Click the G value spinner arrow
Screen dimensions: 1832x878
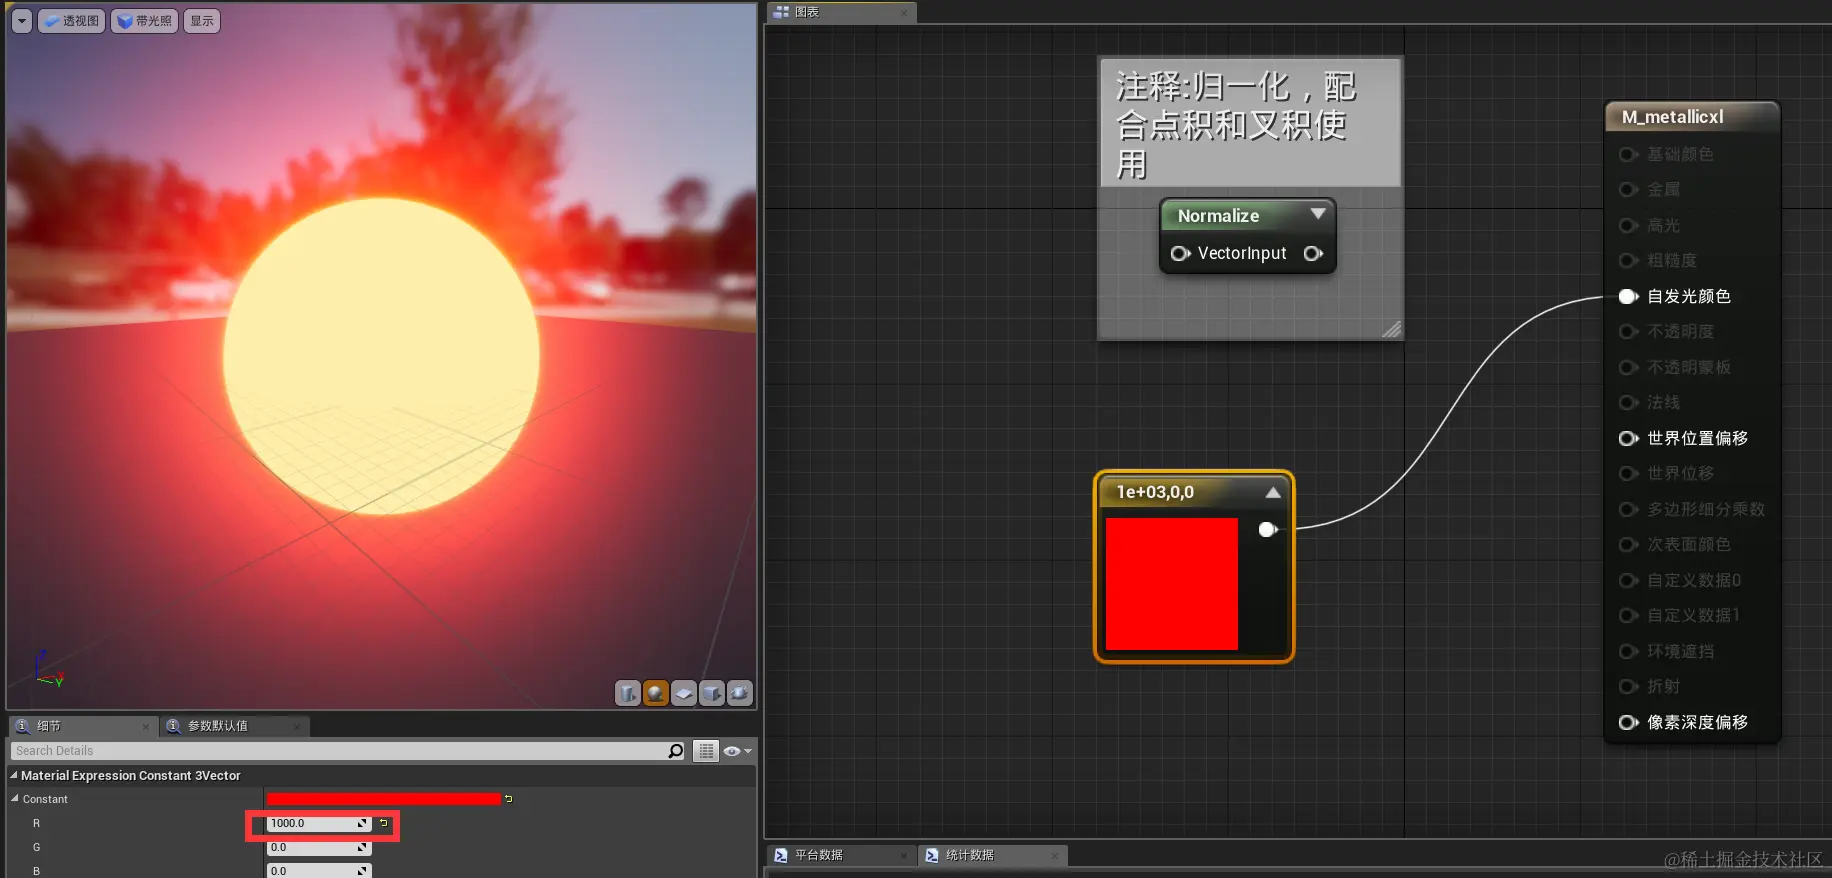click(x=362, y=847)
